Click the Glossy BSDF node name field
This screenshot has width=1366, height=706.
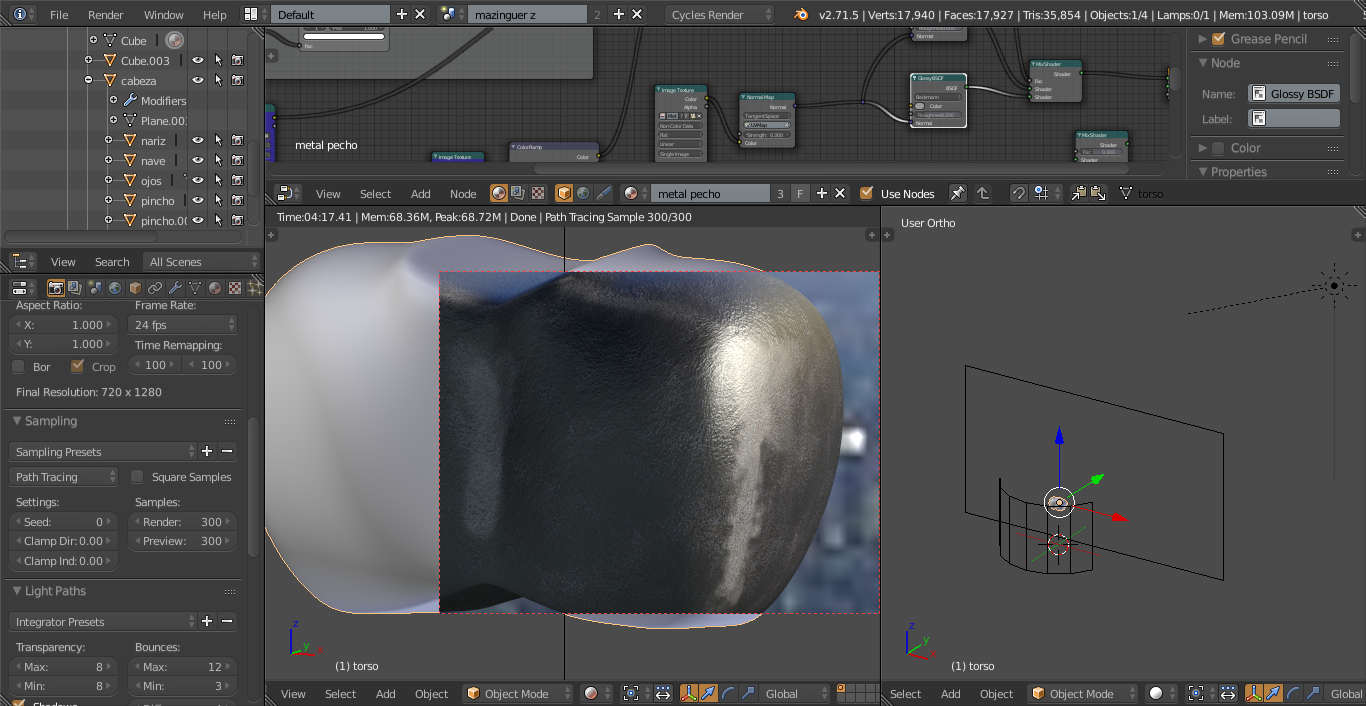pos(1294,93)
